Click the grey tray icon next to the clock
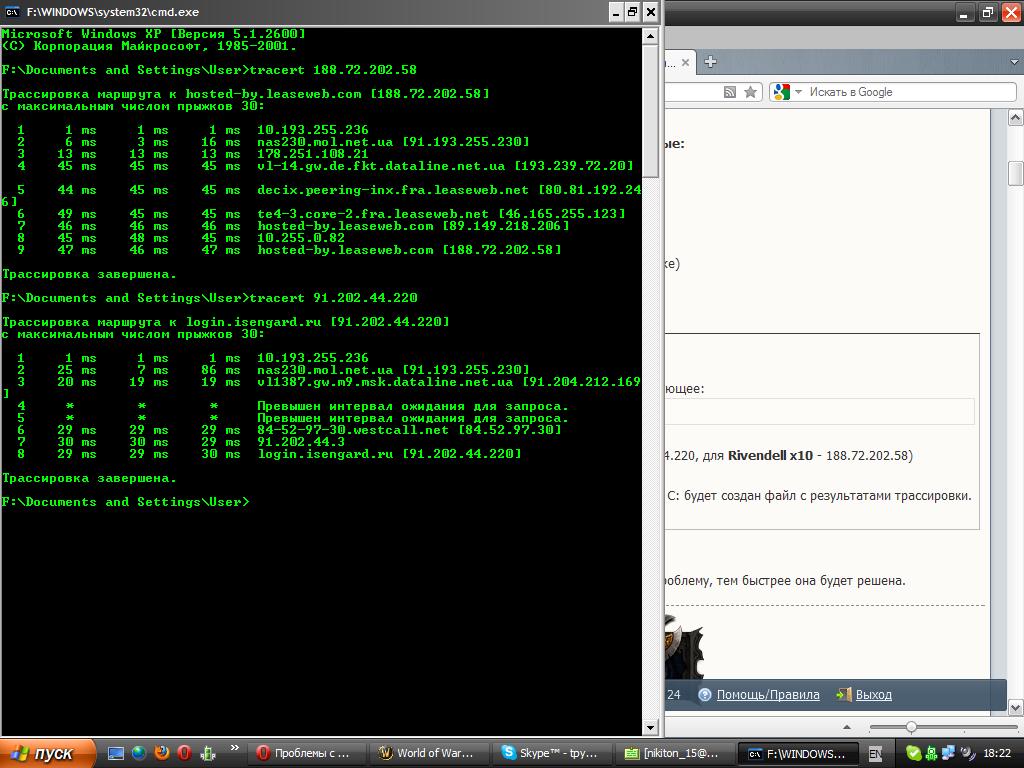 tap(966, 754)
